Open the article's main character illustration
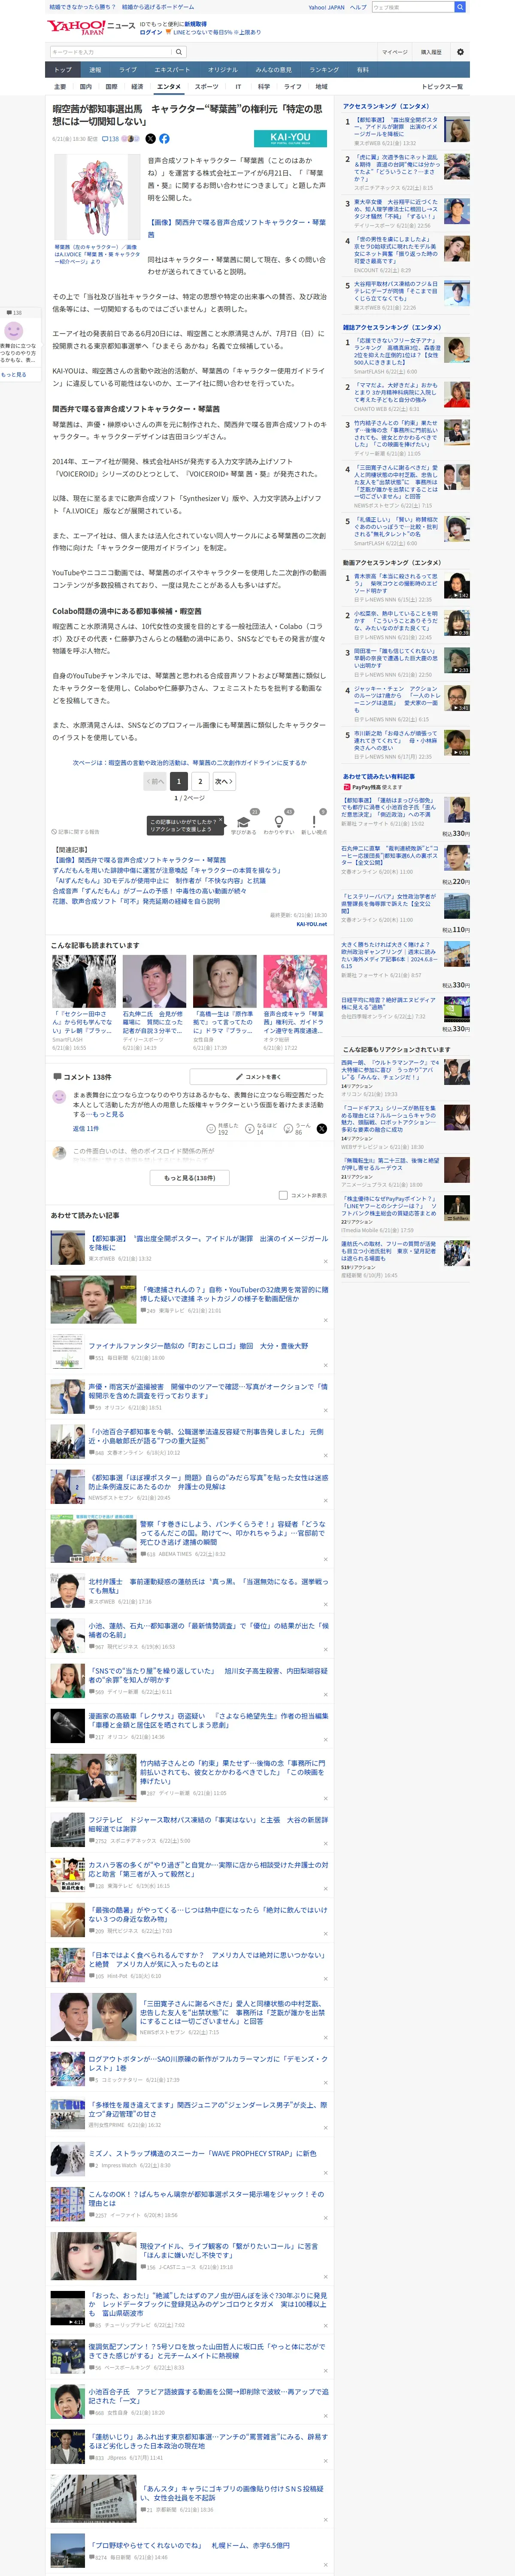Screen dimensions: 515x2576 click(x=97, y=198)
